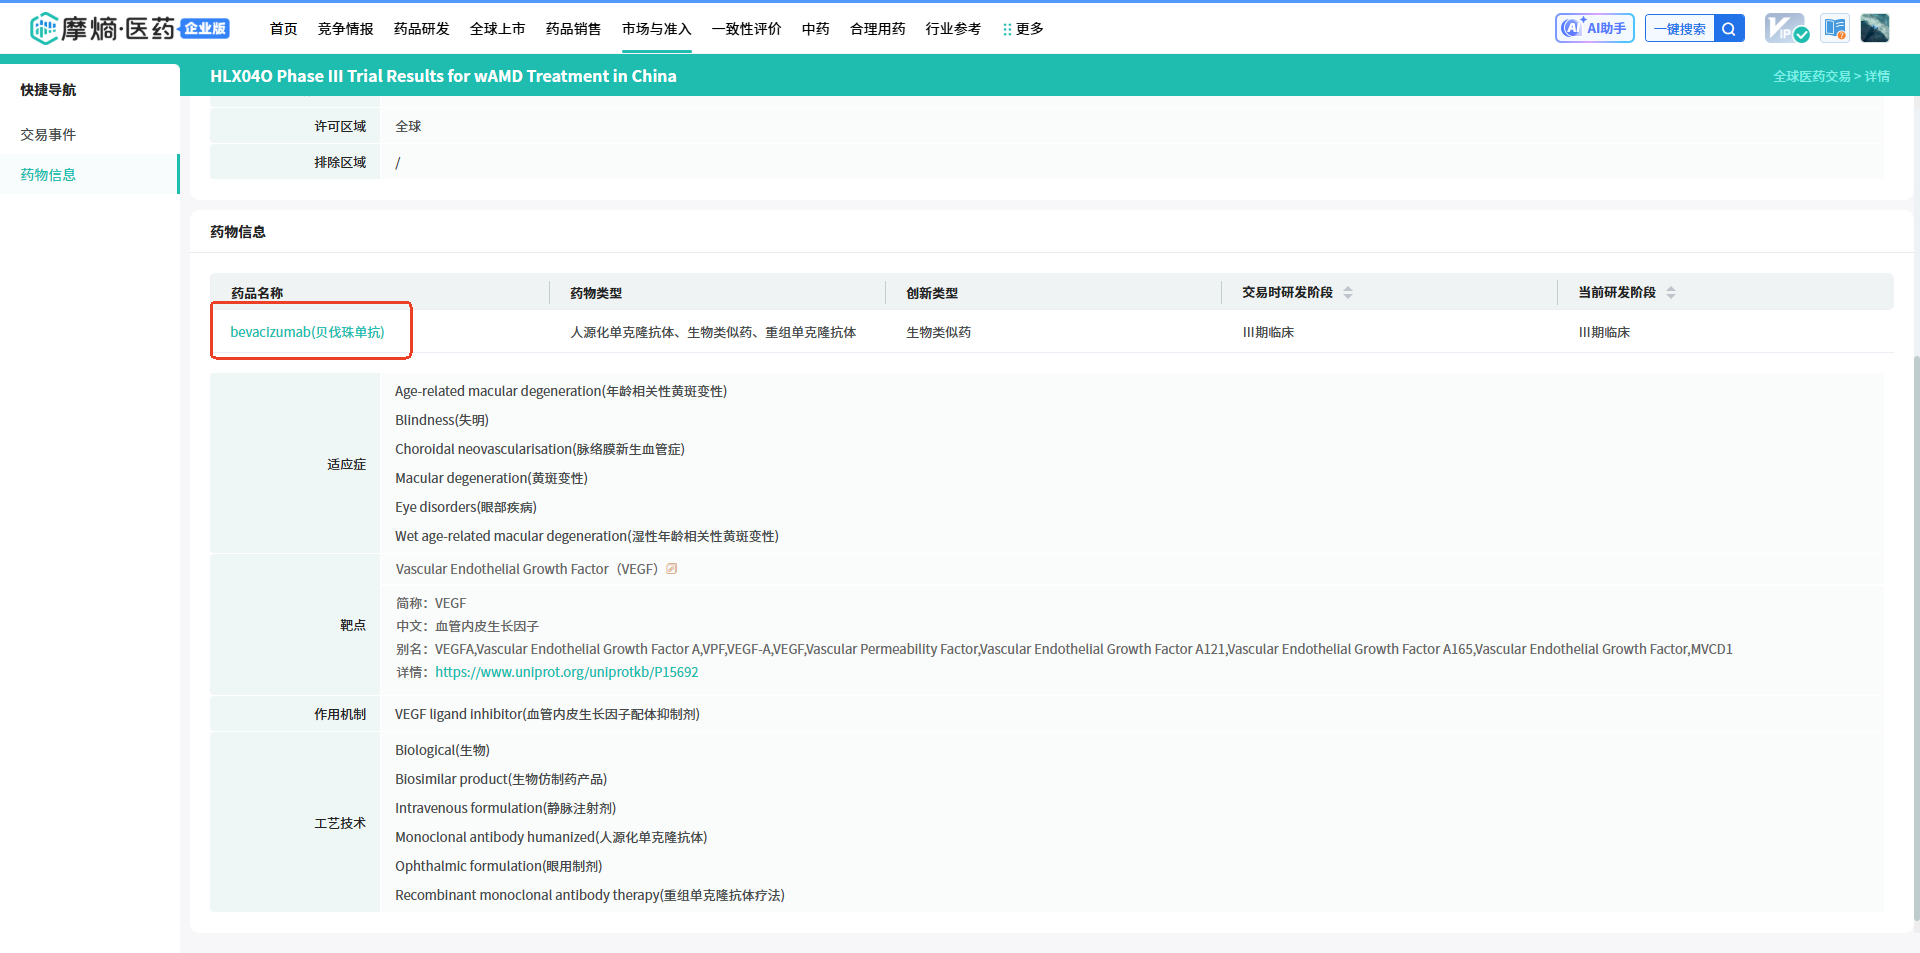Open the AI助手 assistant

[1594, 28]
